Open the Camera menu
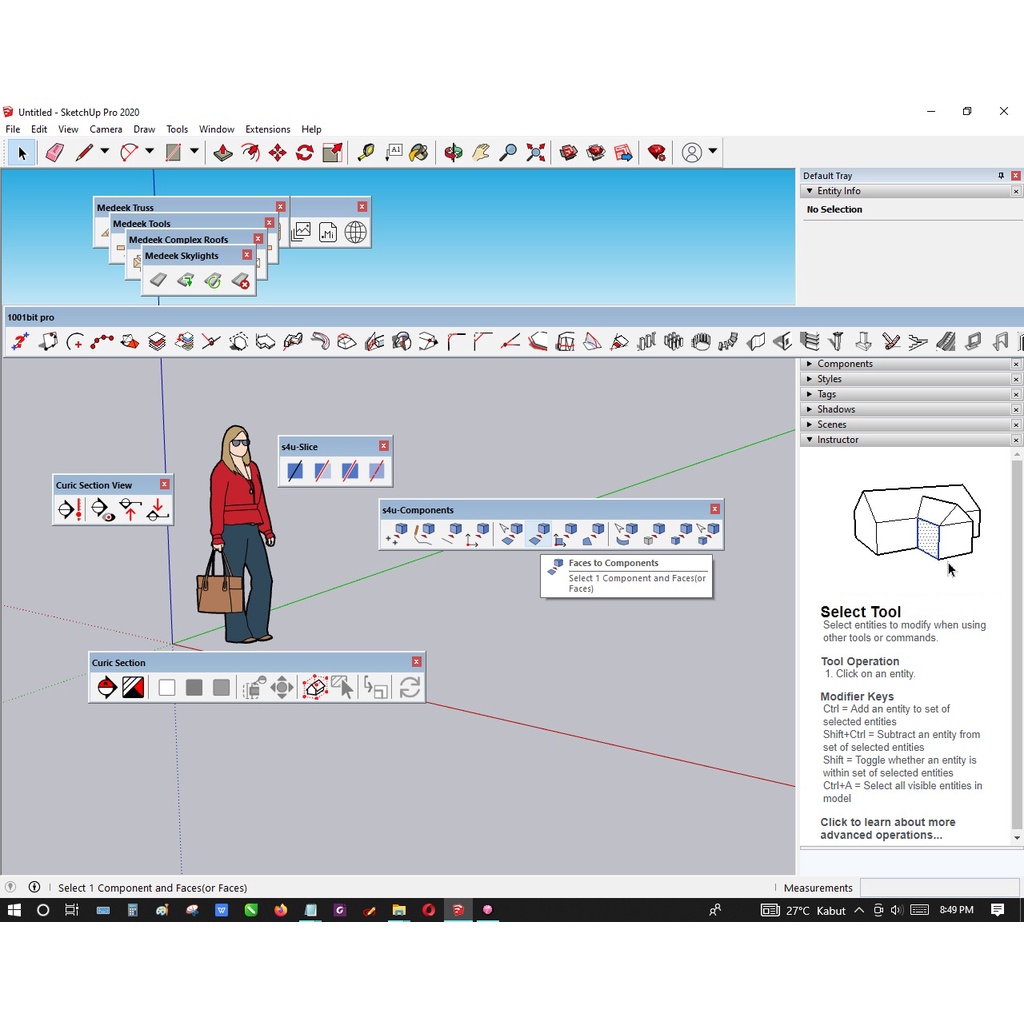 (x=106, y=129)
